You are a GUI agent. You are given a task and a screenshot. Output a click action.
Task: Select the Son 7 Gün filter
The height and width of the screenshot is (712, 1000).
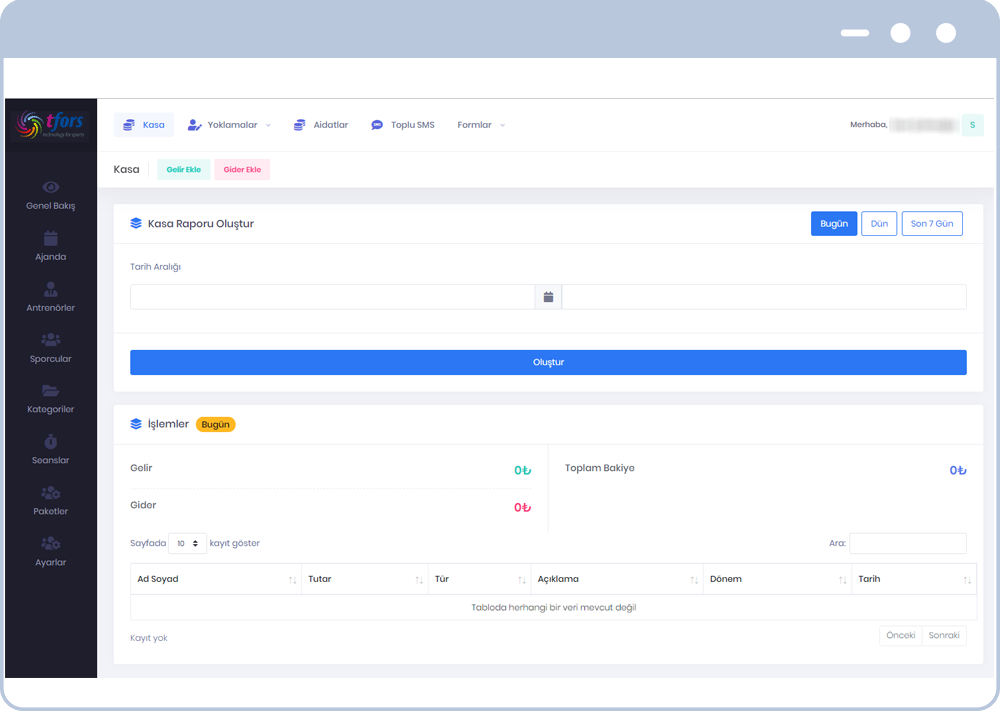pos(932,224)
